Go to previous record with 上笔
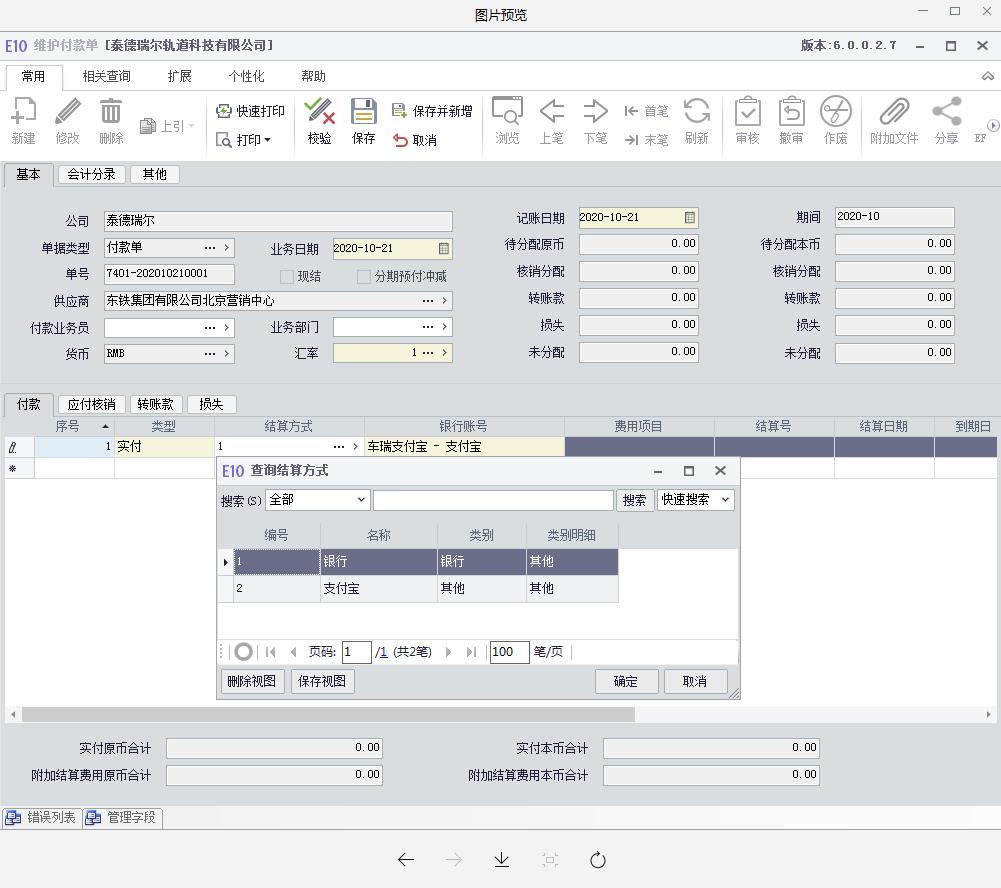Viewport: 1001px width, 888px height. tap(552, 111)
